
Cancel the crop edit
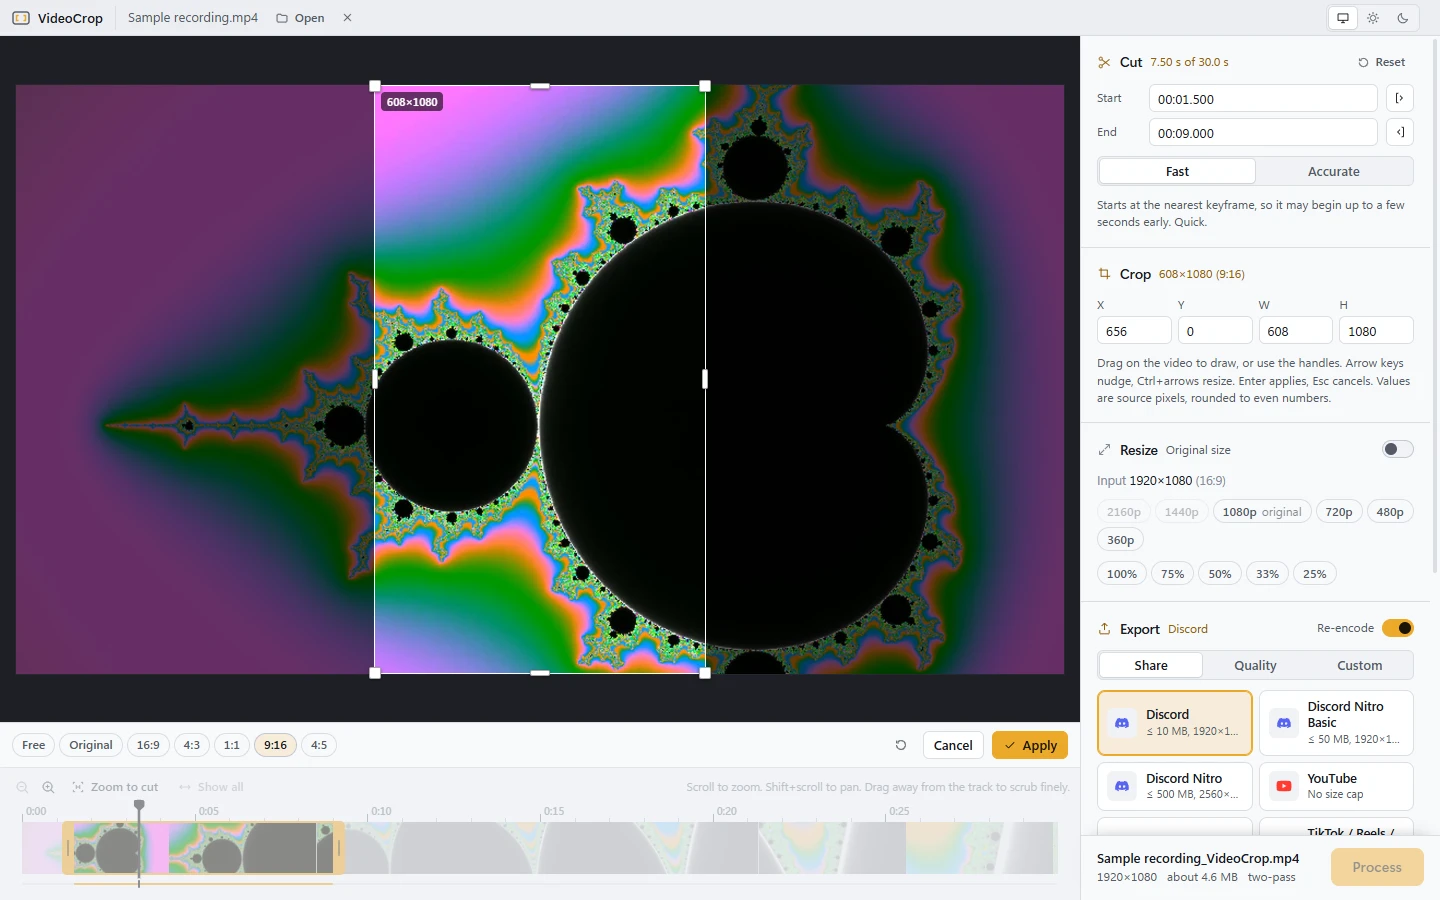pyautogui.click(x=952, y=745)
